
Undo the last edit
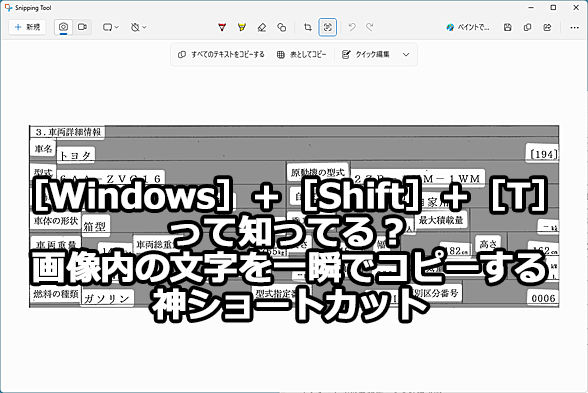pos(352,27)
